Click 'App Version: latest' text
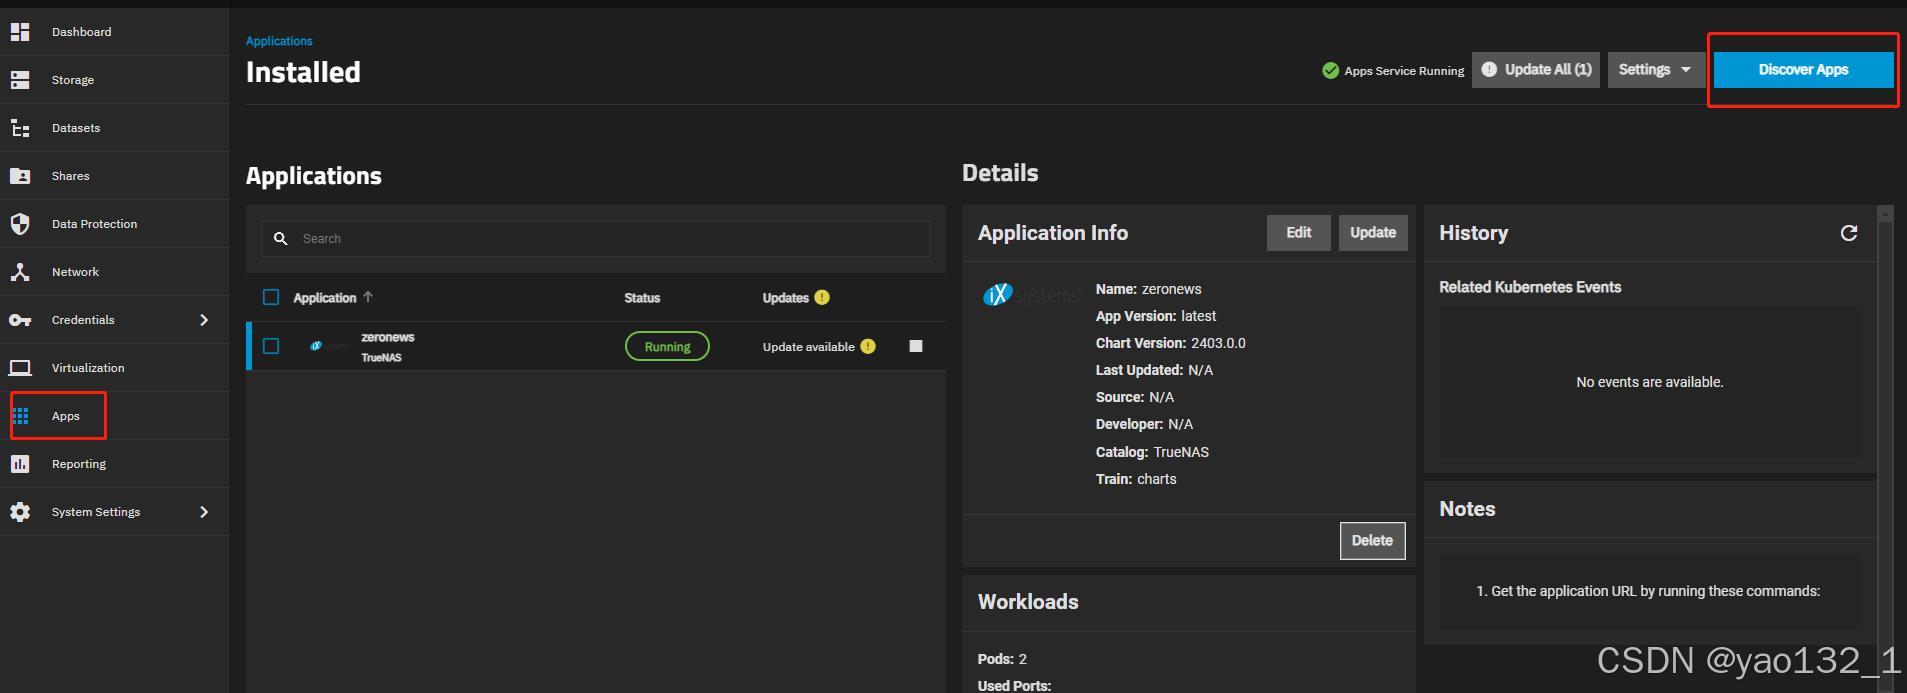 tap(1156, 316)
